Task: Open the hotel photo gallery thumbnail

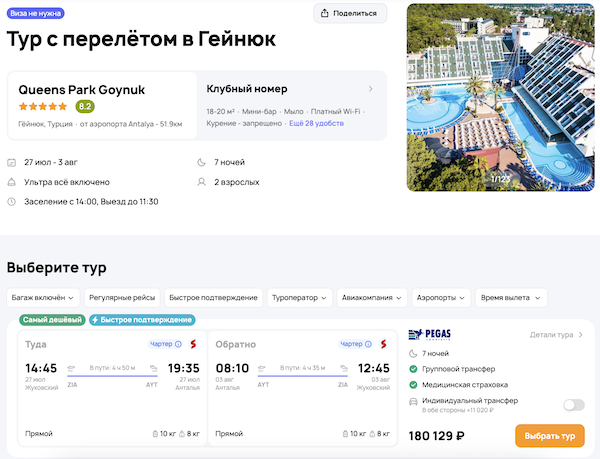Action: pyautogui.click(x=501, y=97)
